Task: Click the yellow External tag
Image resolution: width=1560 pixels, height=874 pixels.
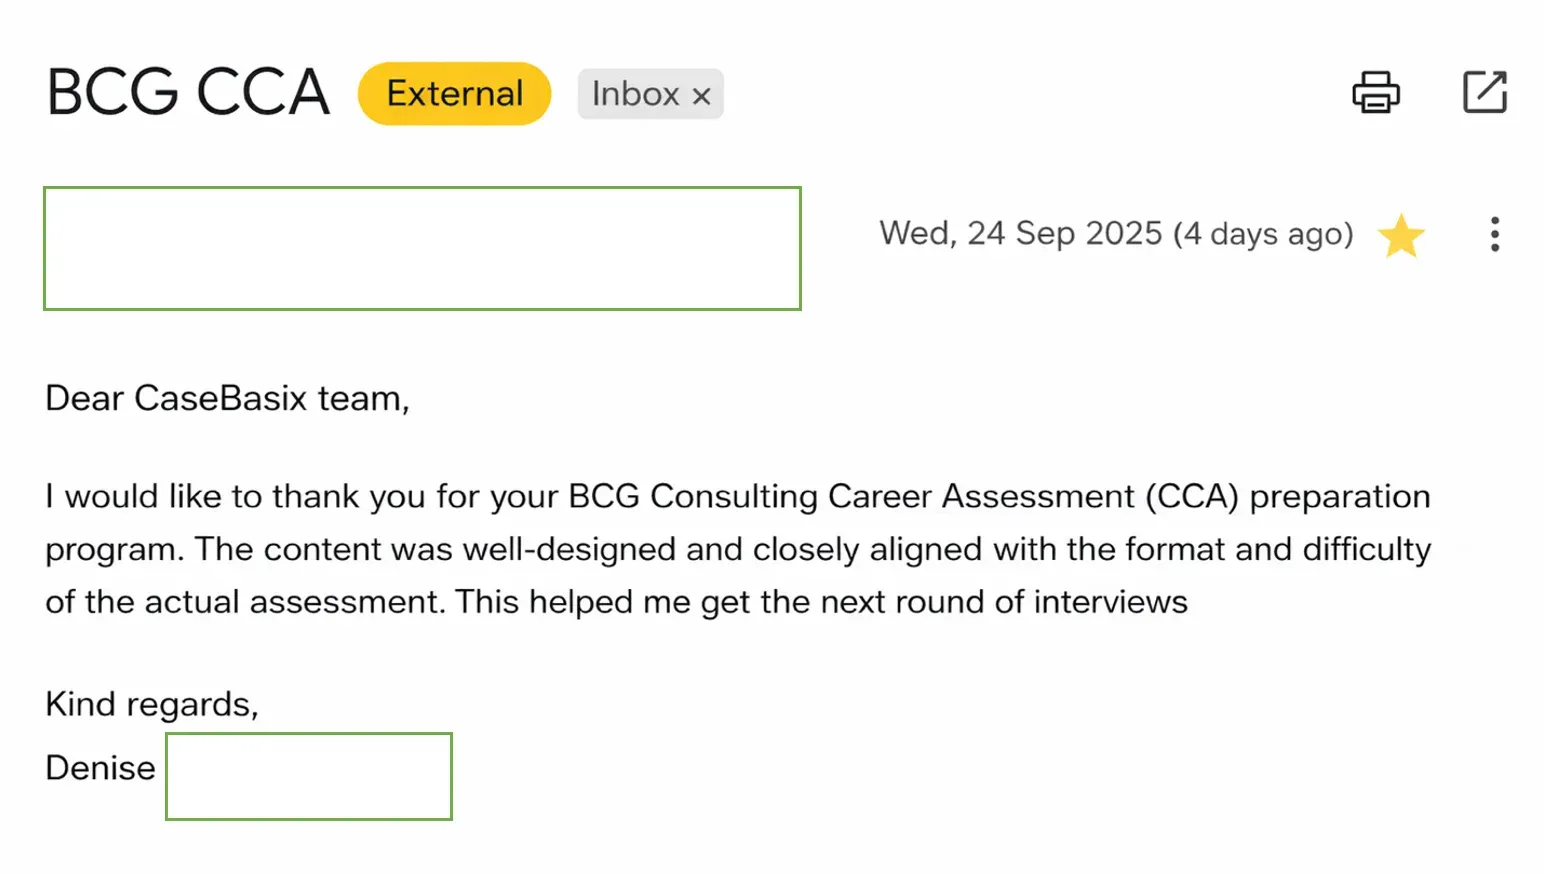Action: [454, 94]
